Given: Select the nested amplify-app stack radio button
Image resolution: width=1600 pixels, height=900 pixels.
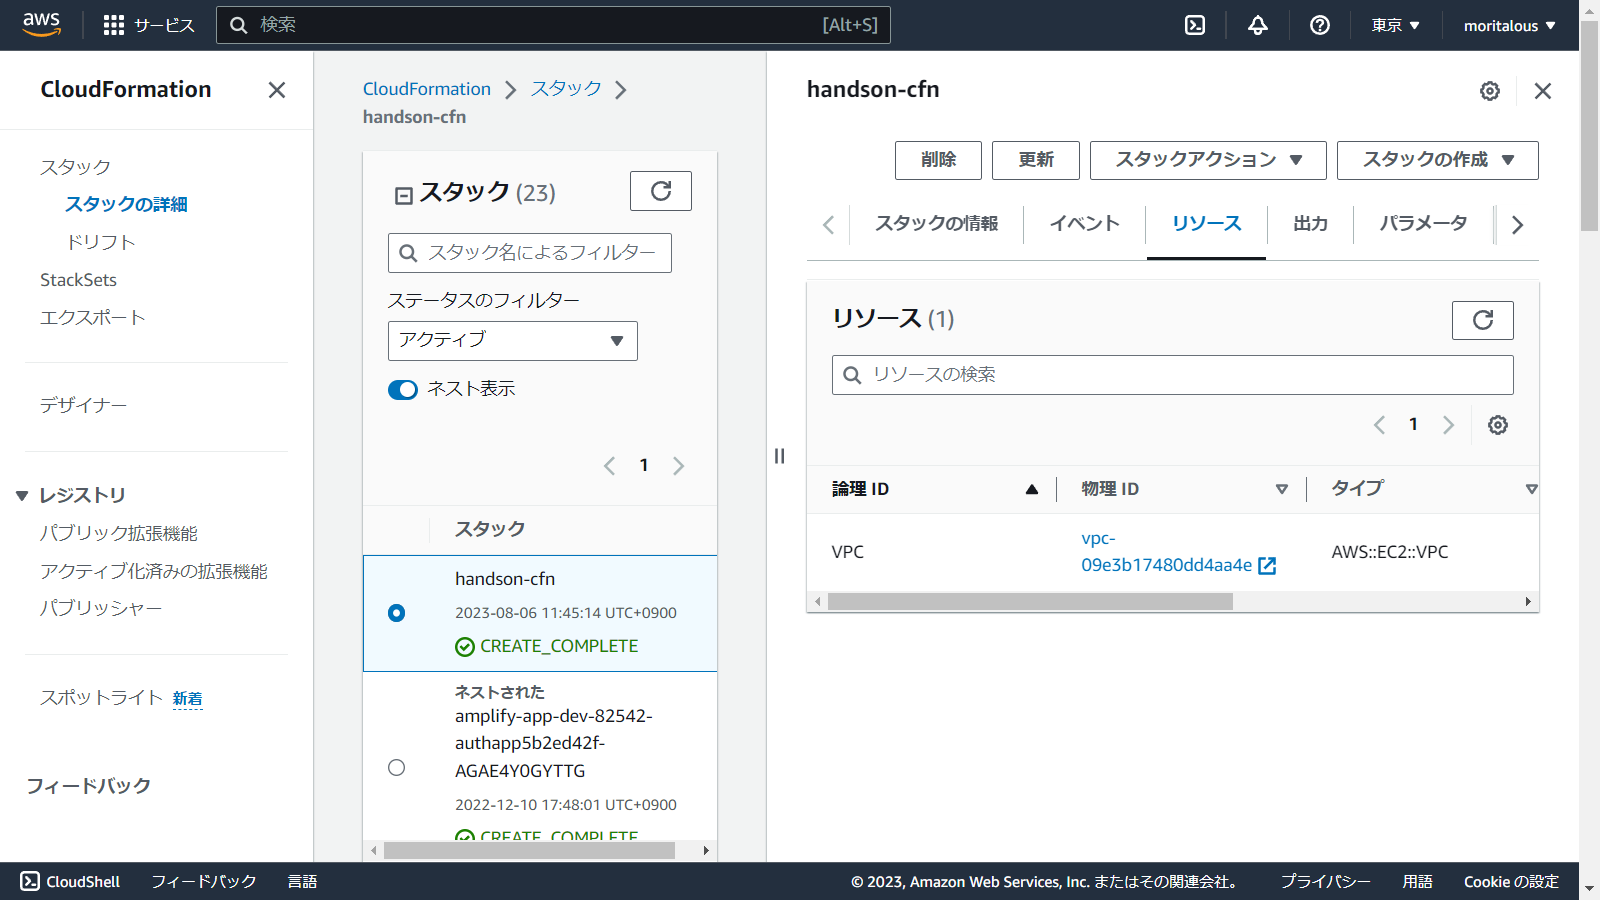Looking at the screenshot, I should pyautogui.click(x=396, y=767).
